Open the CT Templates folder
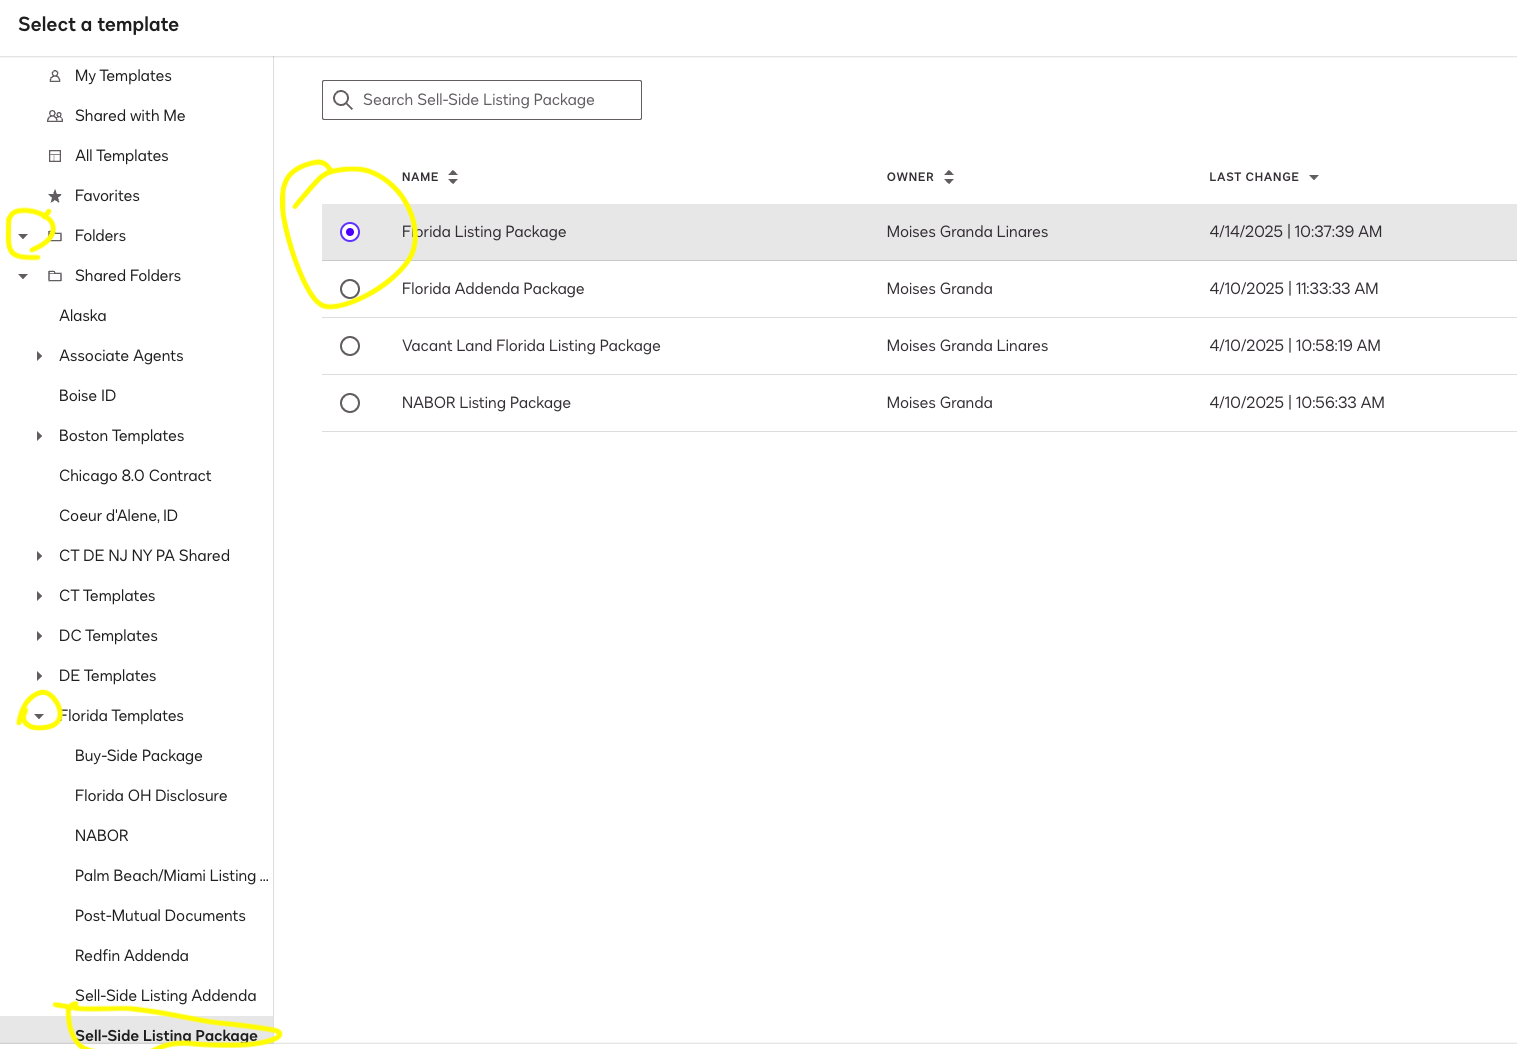Screen dimensions: 1517x1049 click(107, 596)
